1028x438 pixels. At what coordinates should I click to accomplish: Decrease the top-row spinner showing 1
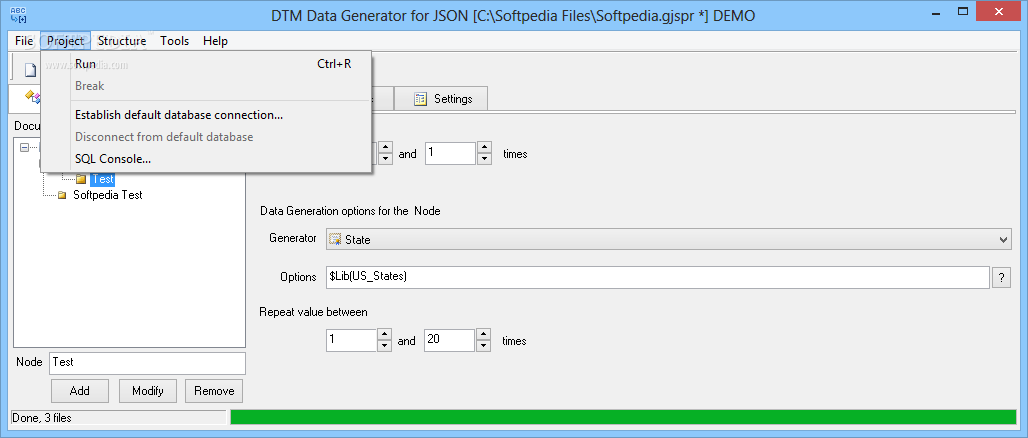484,159
